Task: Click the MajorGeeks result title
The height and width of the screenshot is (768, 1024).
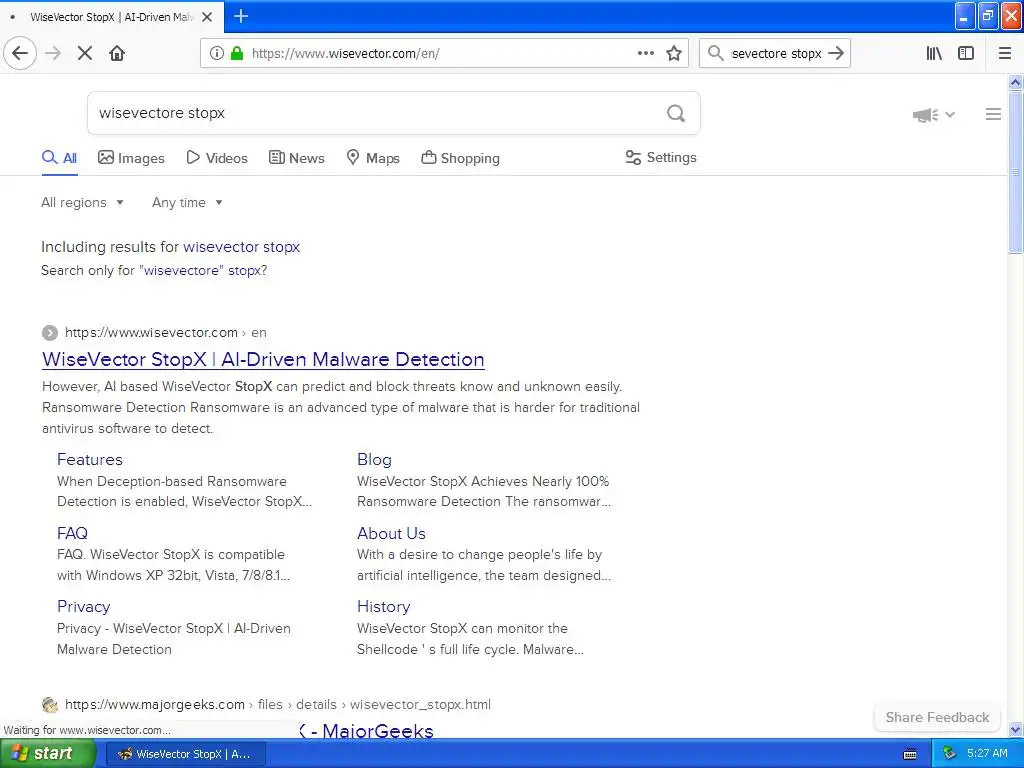Action: coord(367,731)
